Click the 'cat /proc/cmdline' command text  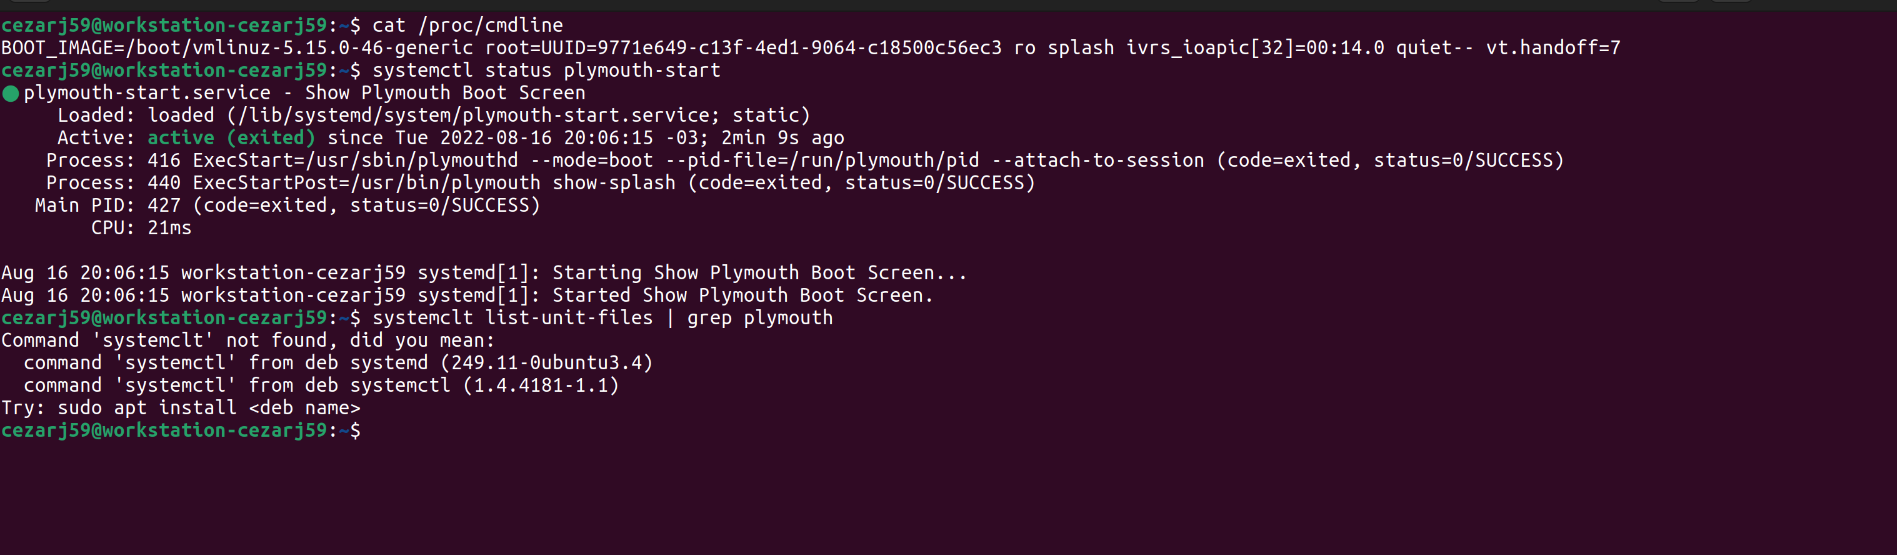(x=468, y=26)
